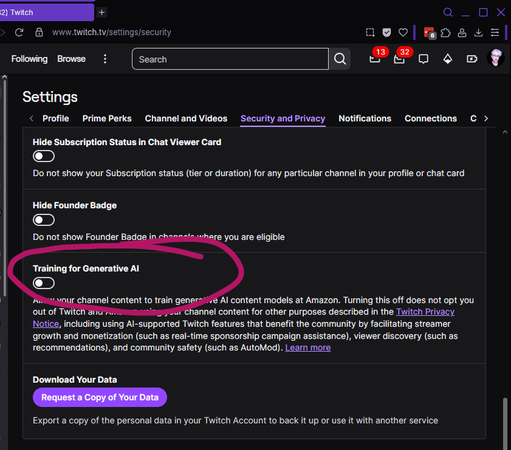The width and height of the screenshot is (511, 450).
Task: Open the browser easy setup menu icon
Action: [x=495, y=33]
